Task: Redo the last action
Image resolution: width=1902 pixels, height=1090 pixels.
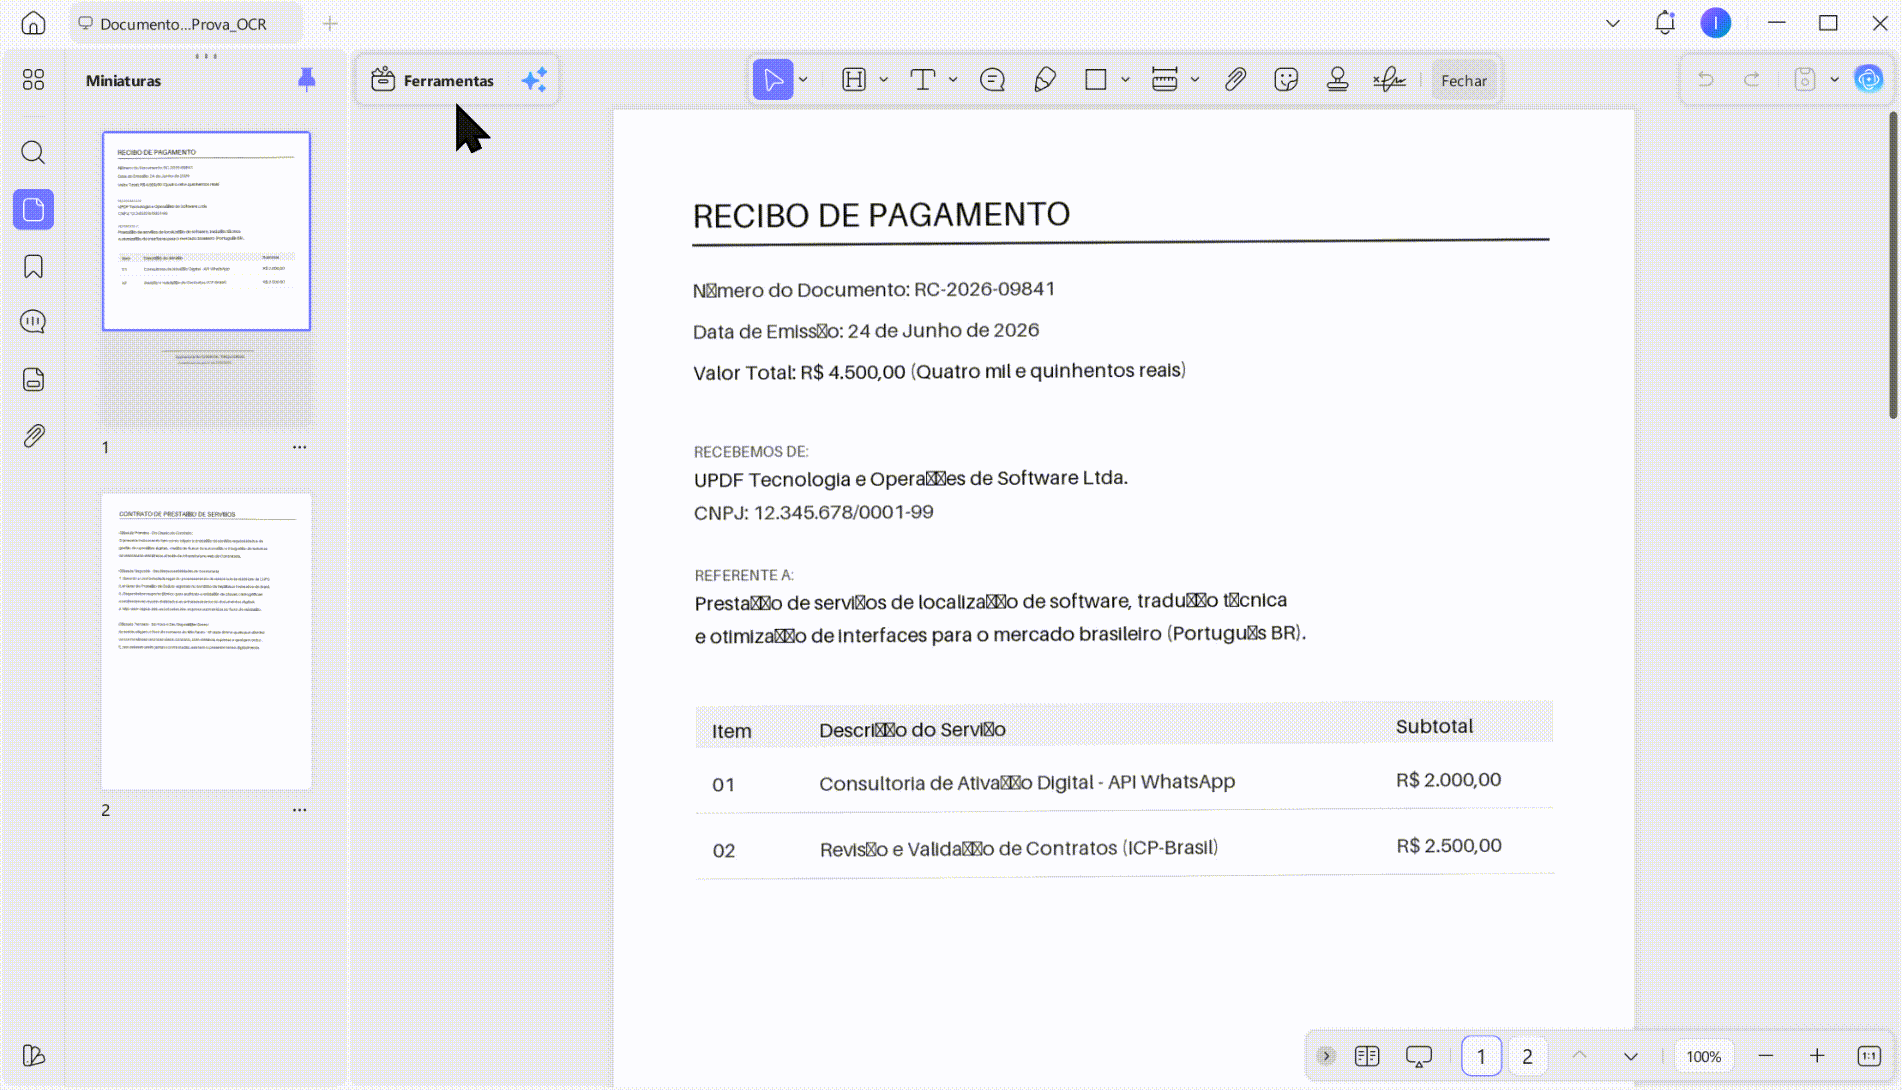Action: (1752, 80)
